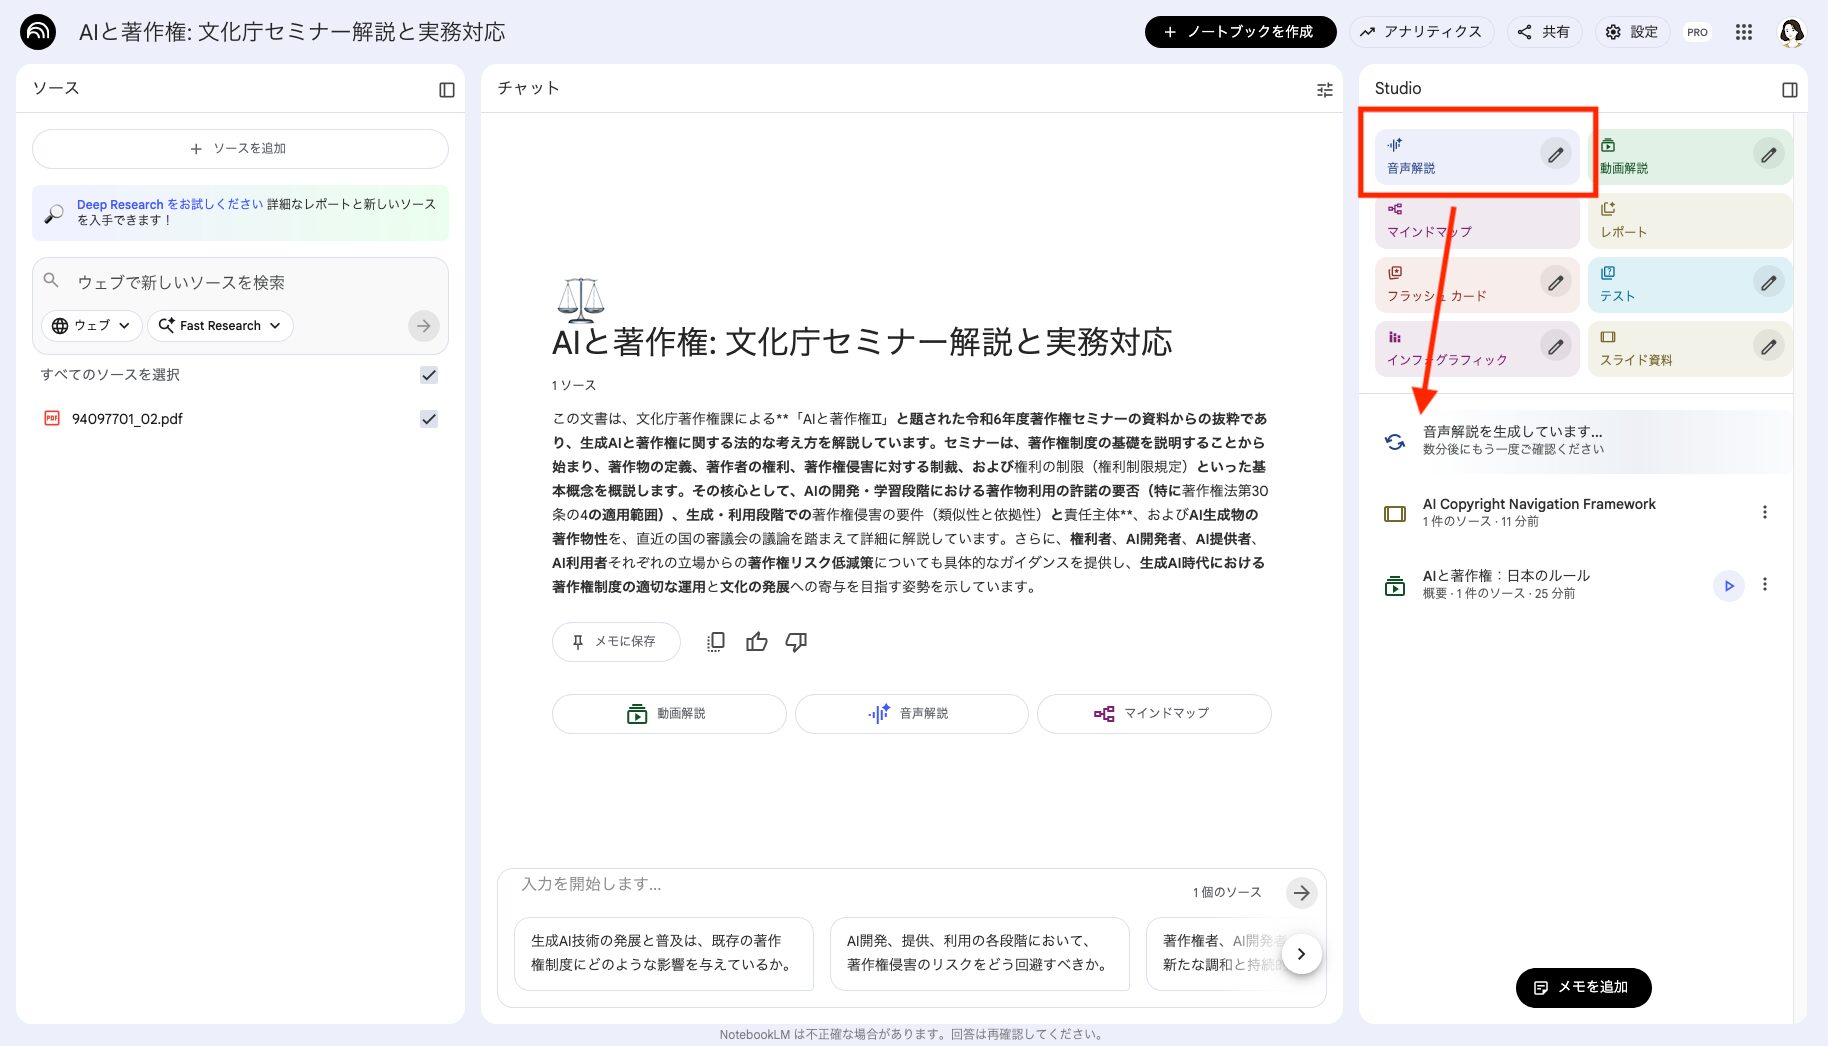
Task: Click the ノートブックを作成 button
Action: point(1240,31)
